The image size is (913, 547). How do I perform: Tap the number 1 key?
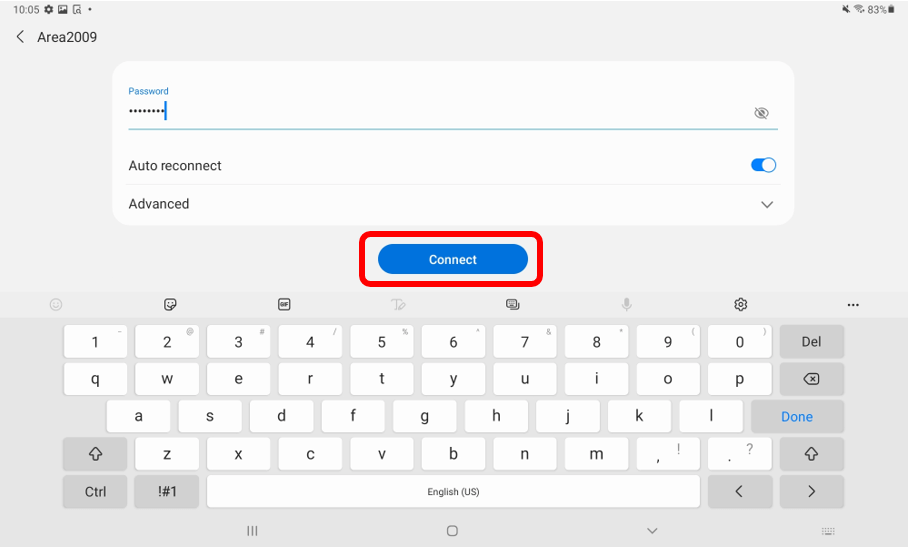pyautogui.click(x=95, y=341)
